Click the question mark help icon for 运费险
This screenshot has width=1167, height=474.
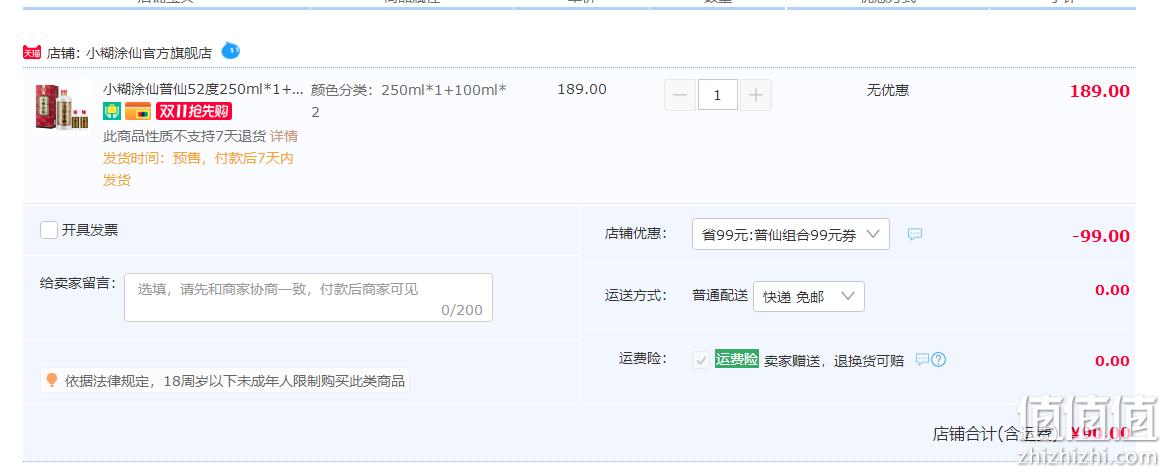pos(939,360)
